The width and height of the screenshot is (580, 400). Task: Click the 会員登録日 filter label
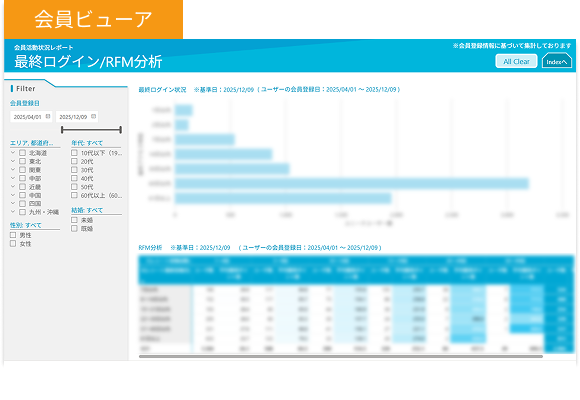pos(25,103)
